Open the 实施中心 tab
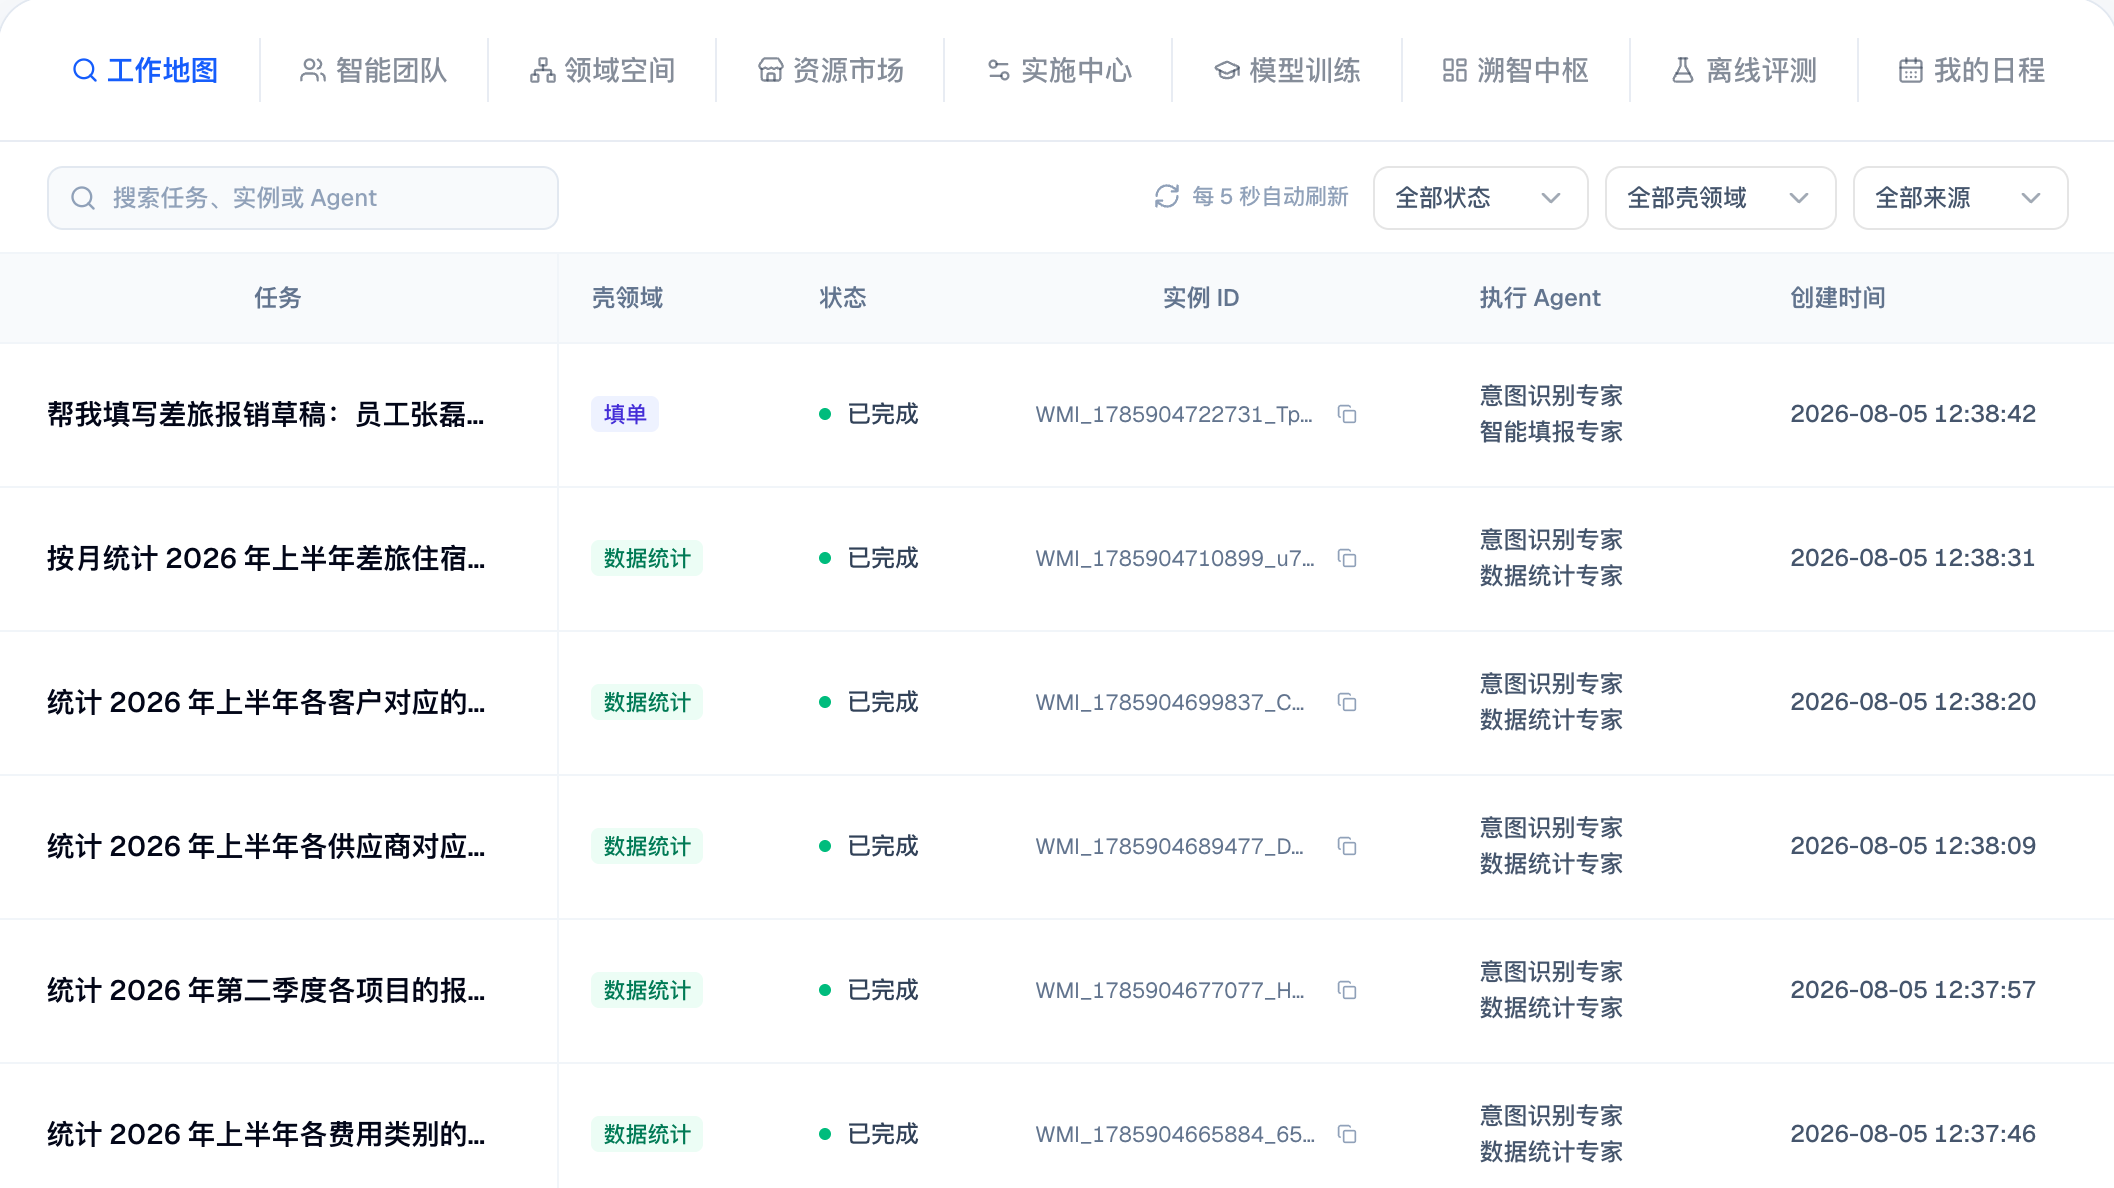2114x1188 pixels. click(1059, 70)
